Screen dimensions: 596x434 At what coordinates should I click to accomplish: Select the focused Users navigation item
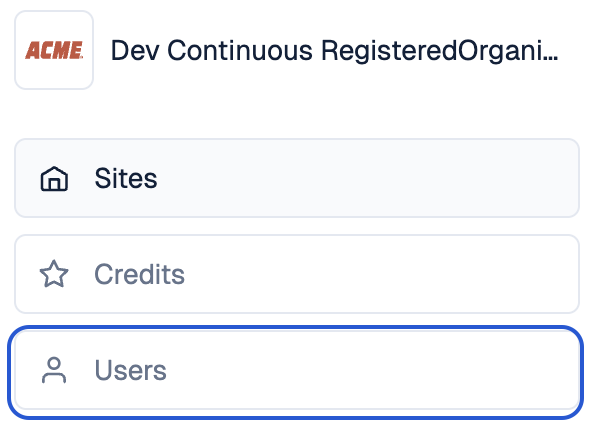(x=296, y=372)
